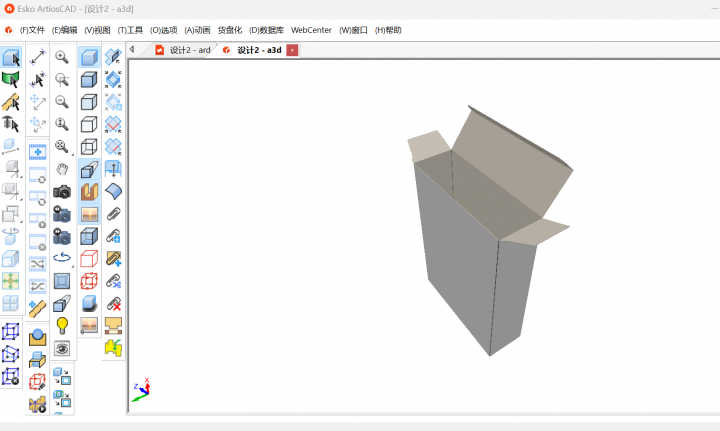The height and width of the screenshot is (431, 720).
Task: Click the paperclip with red X icon
Action: pyautogui.click(x=113, y=303)
